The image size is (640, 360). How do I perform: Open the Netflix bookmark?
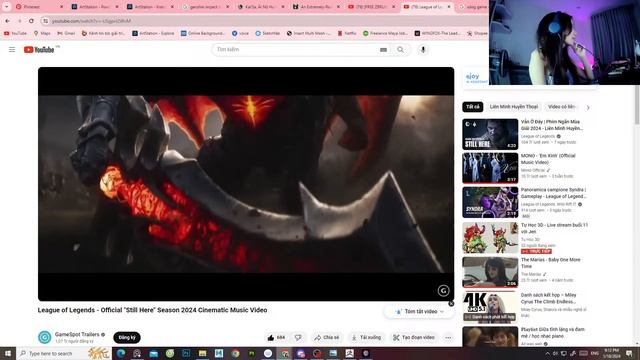coord(347,33)
